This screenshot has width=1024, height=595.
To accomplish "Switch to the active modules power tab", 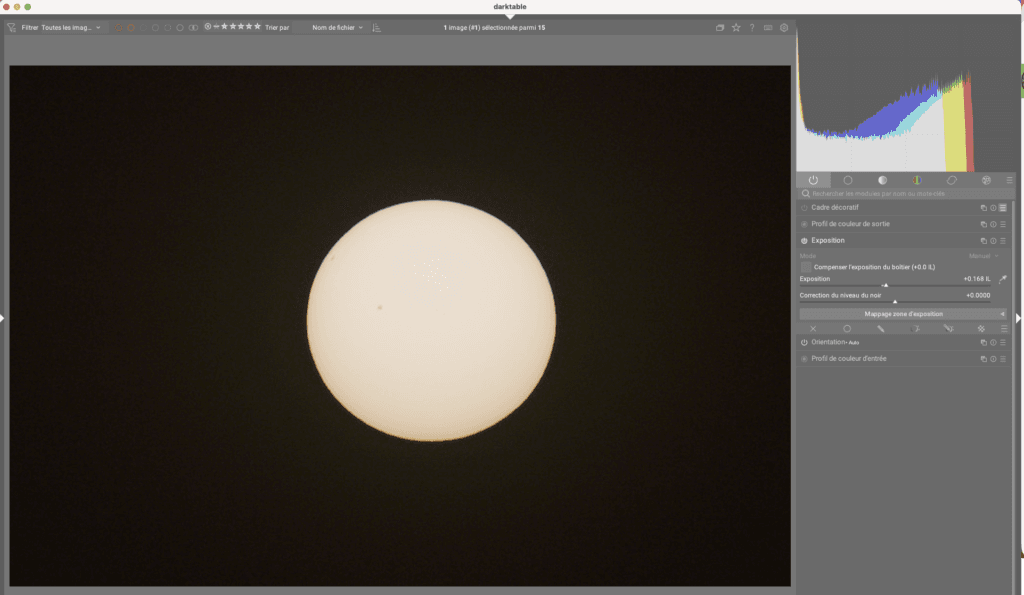I will (x=813, y=180).
